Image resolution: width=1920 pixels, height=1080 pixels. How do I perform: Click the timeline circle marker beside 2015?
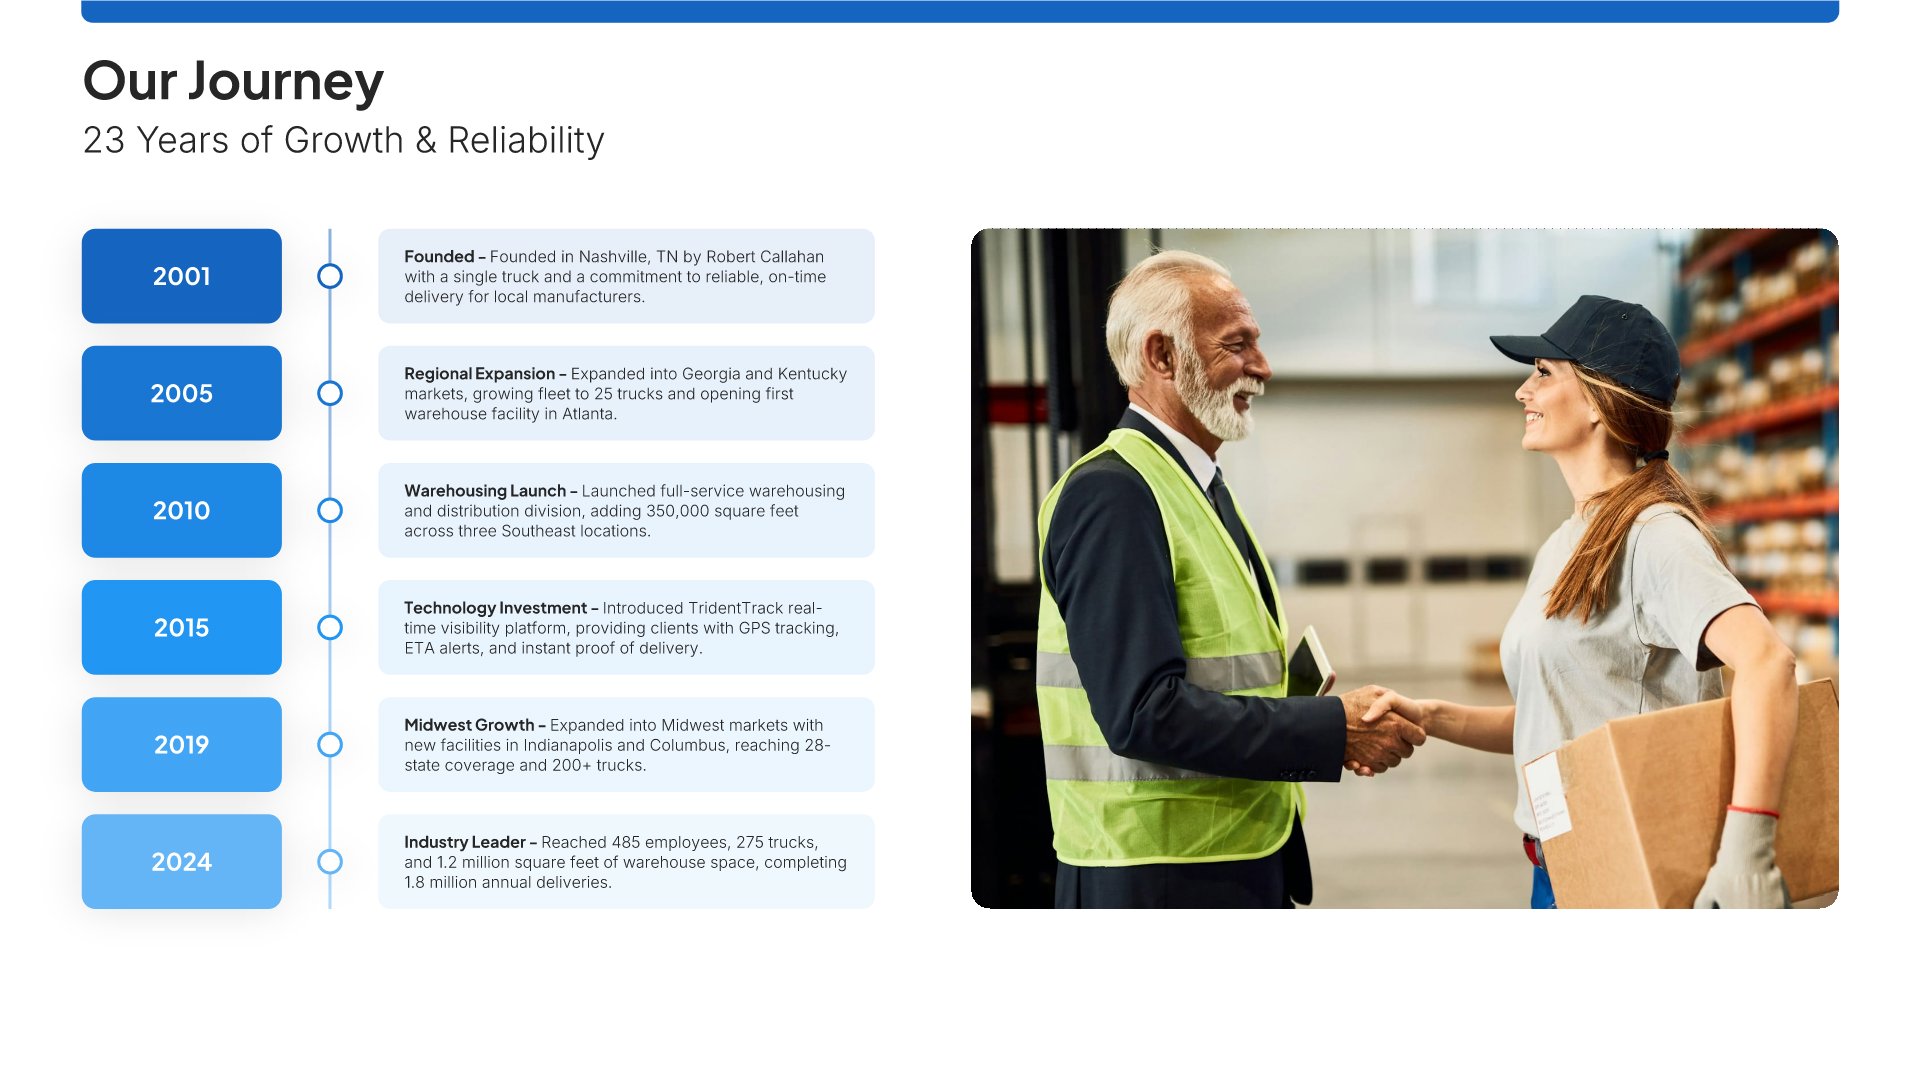click(330, 627)
